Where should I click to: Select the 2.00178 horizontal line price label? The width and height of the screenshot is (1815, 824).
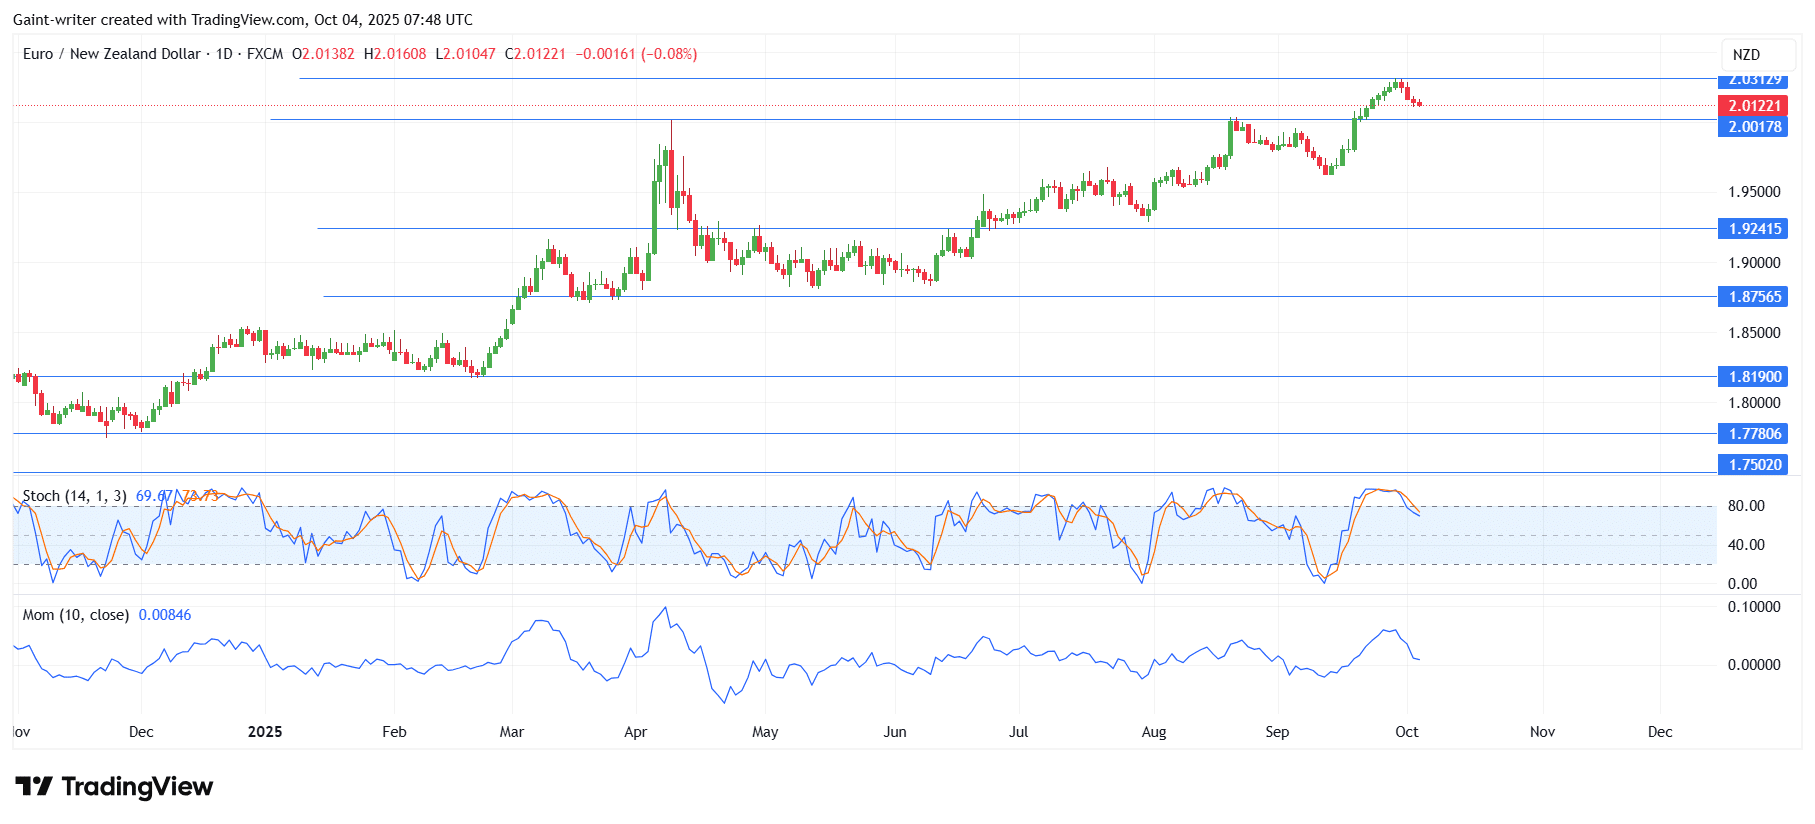pyautogui.click(x=1754, y=127)
